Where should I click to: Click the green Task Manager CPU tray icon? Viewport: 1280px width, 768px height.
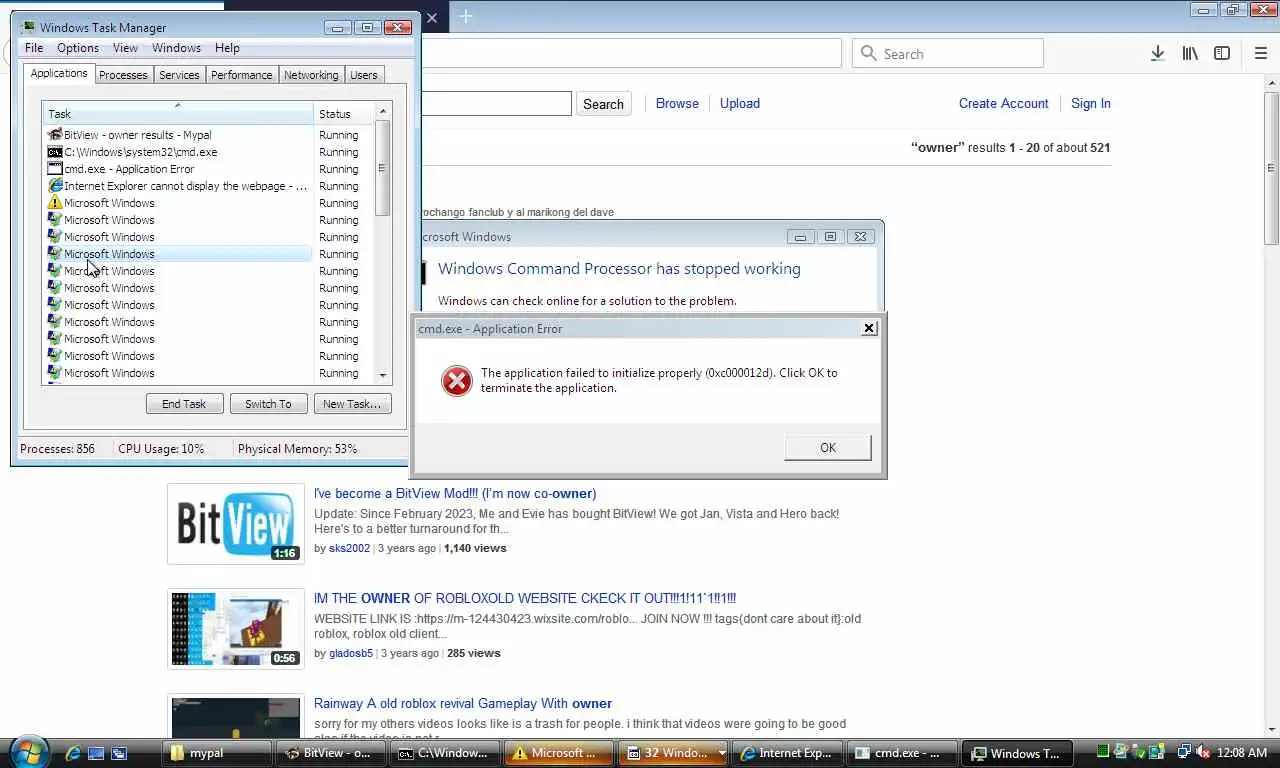[x=1103, y=752]
